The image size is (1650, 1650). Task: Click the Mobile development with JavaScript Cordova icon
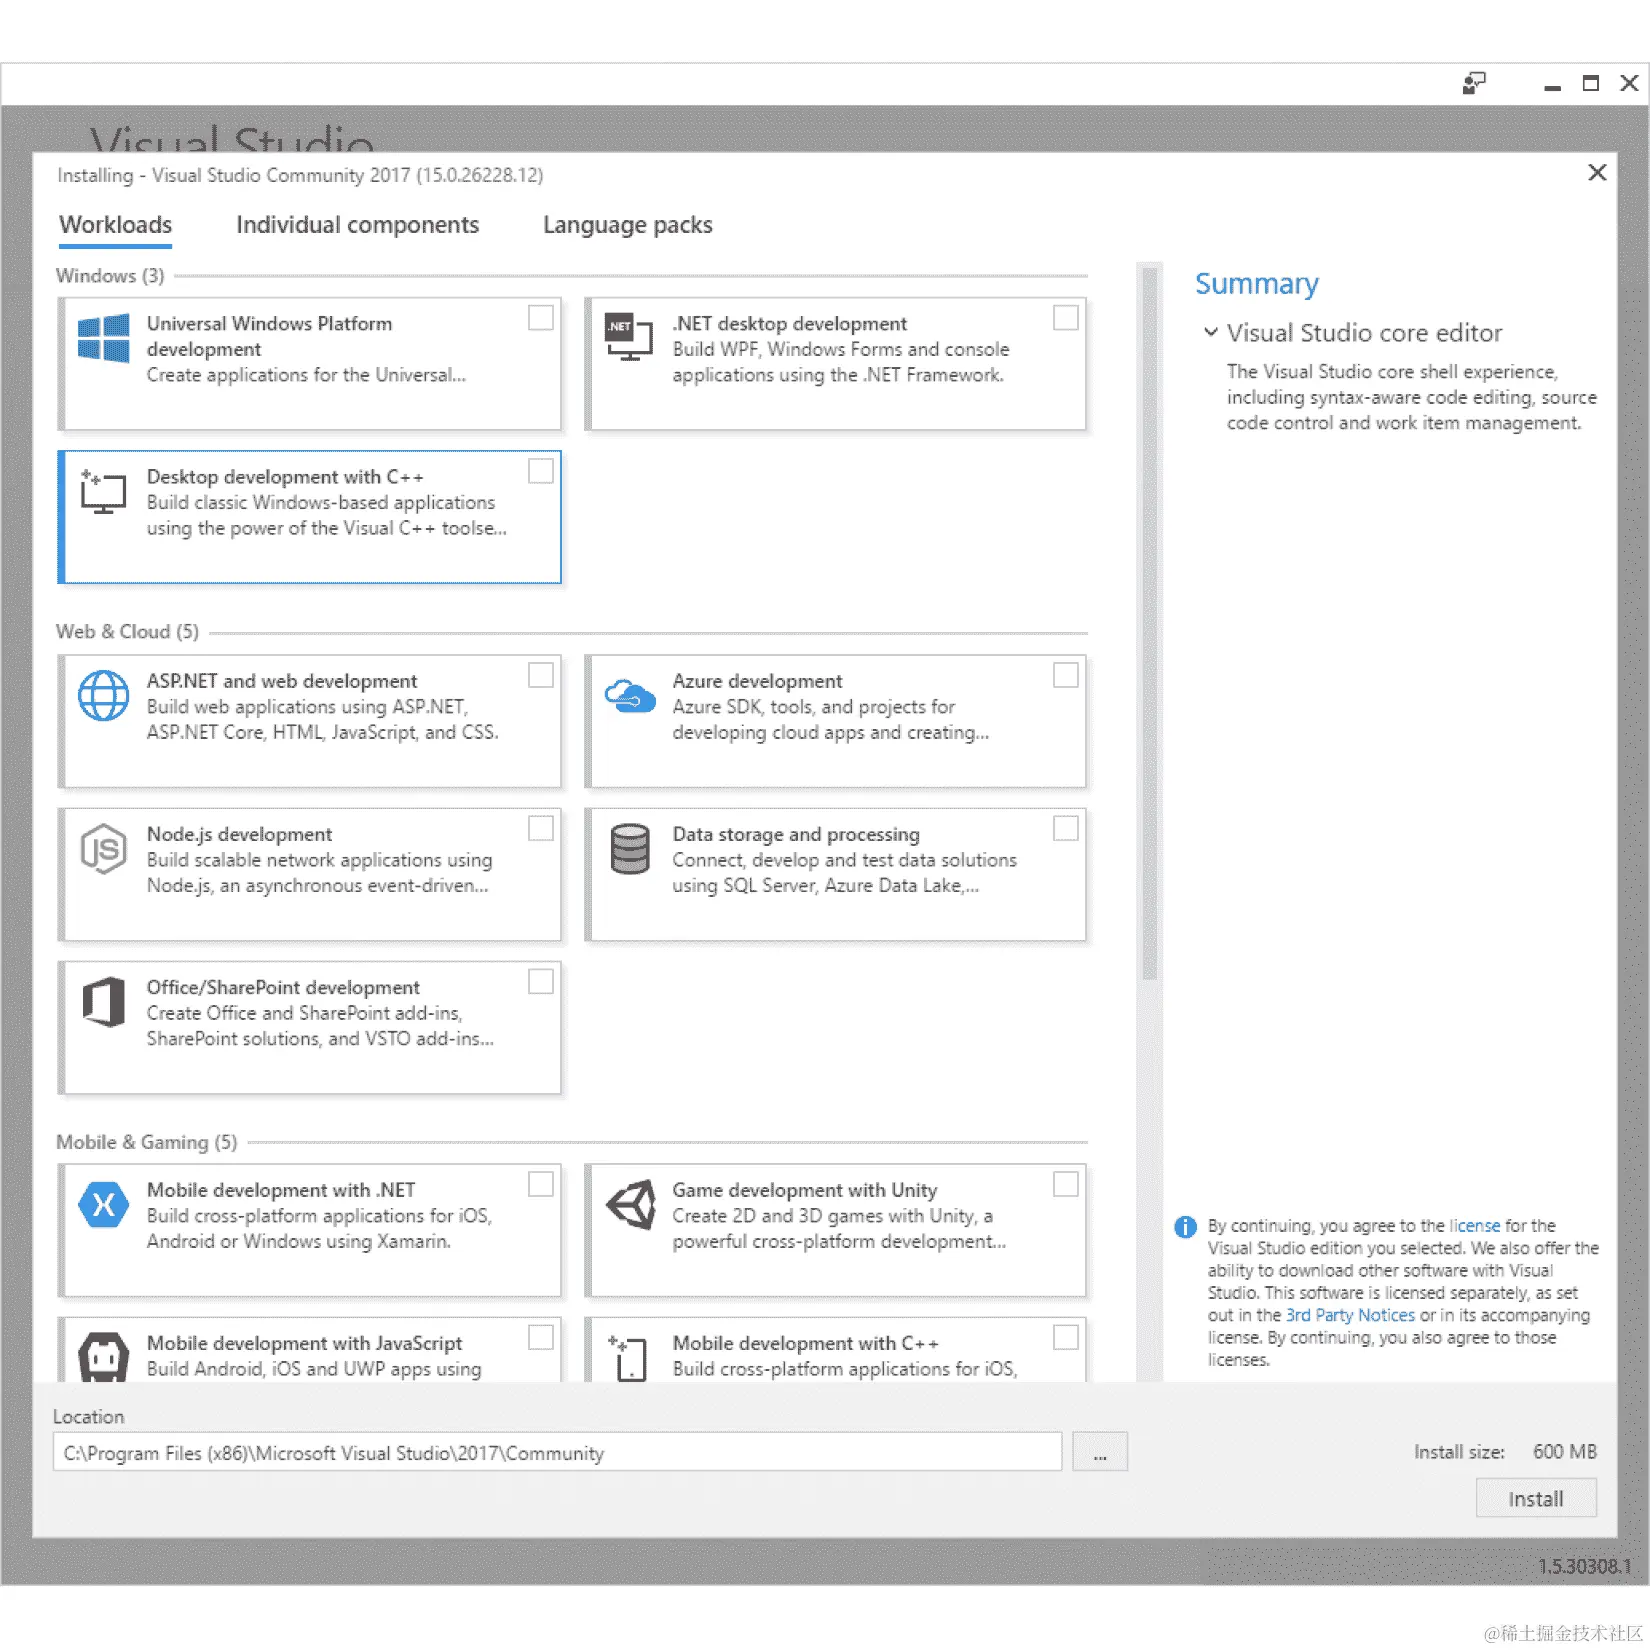tap(104, 1357)
